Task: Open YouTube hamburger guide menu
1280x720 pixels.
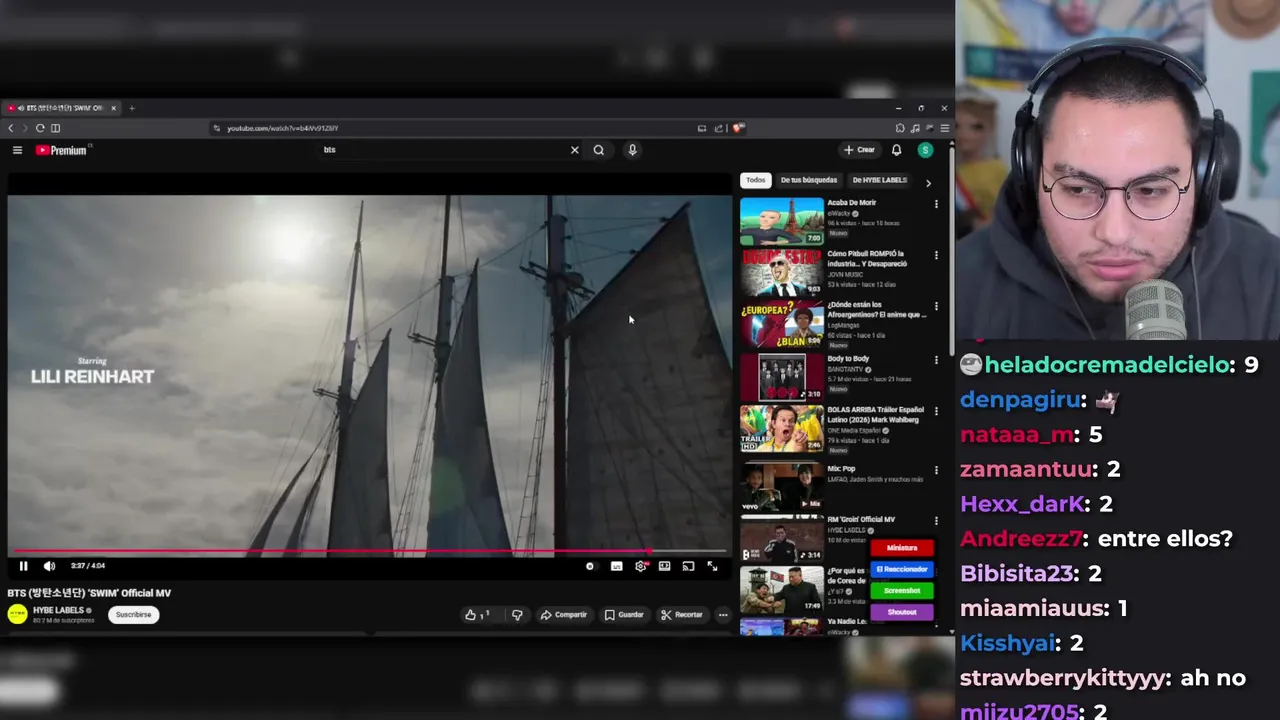Action: tap(17, 150)
